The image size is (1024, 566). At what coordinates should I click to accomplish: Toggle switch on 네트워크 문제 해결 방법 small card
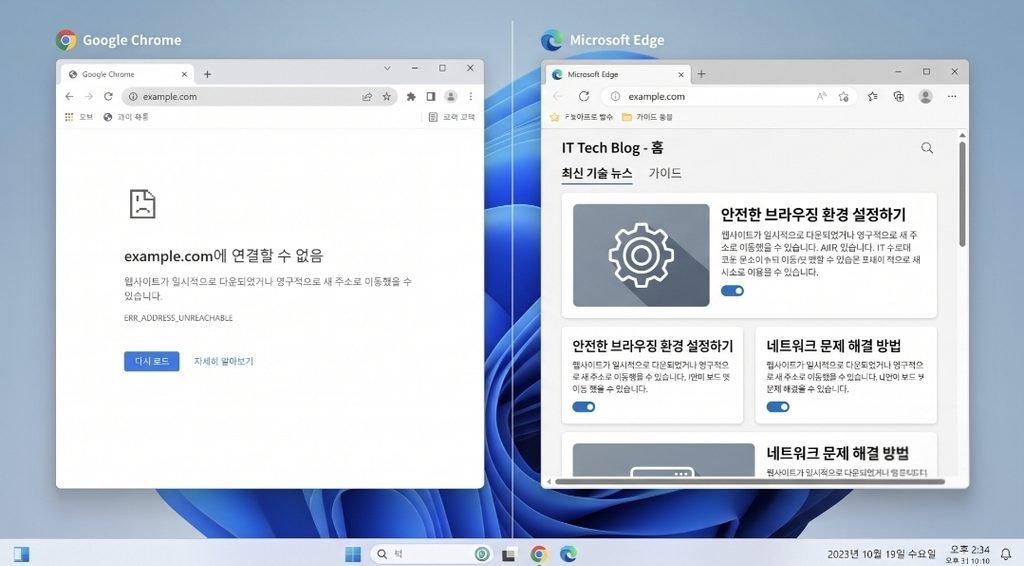tap(778, 407)
